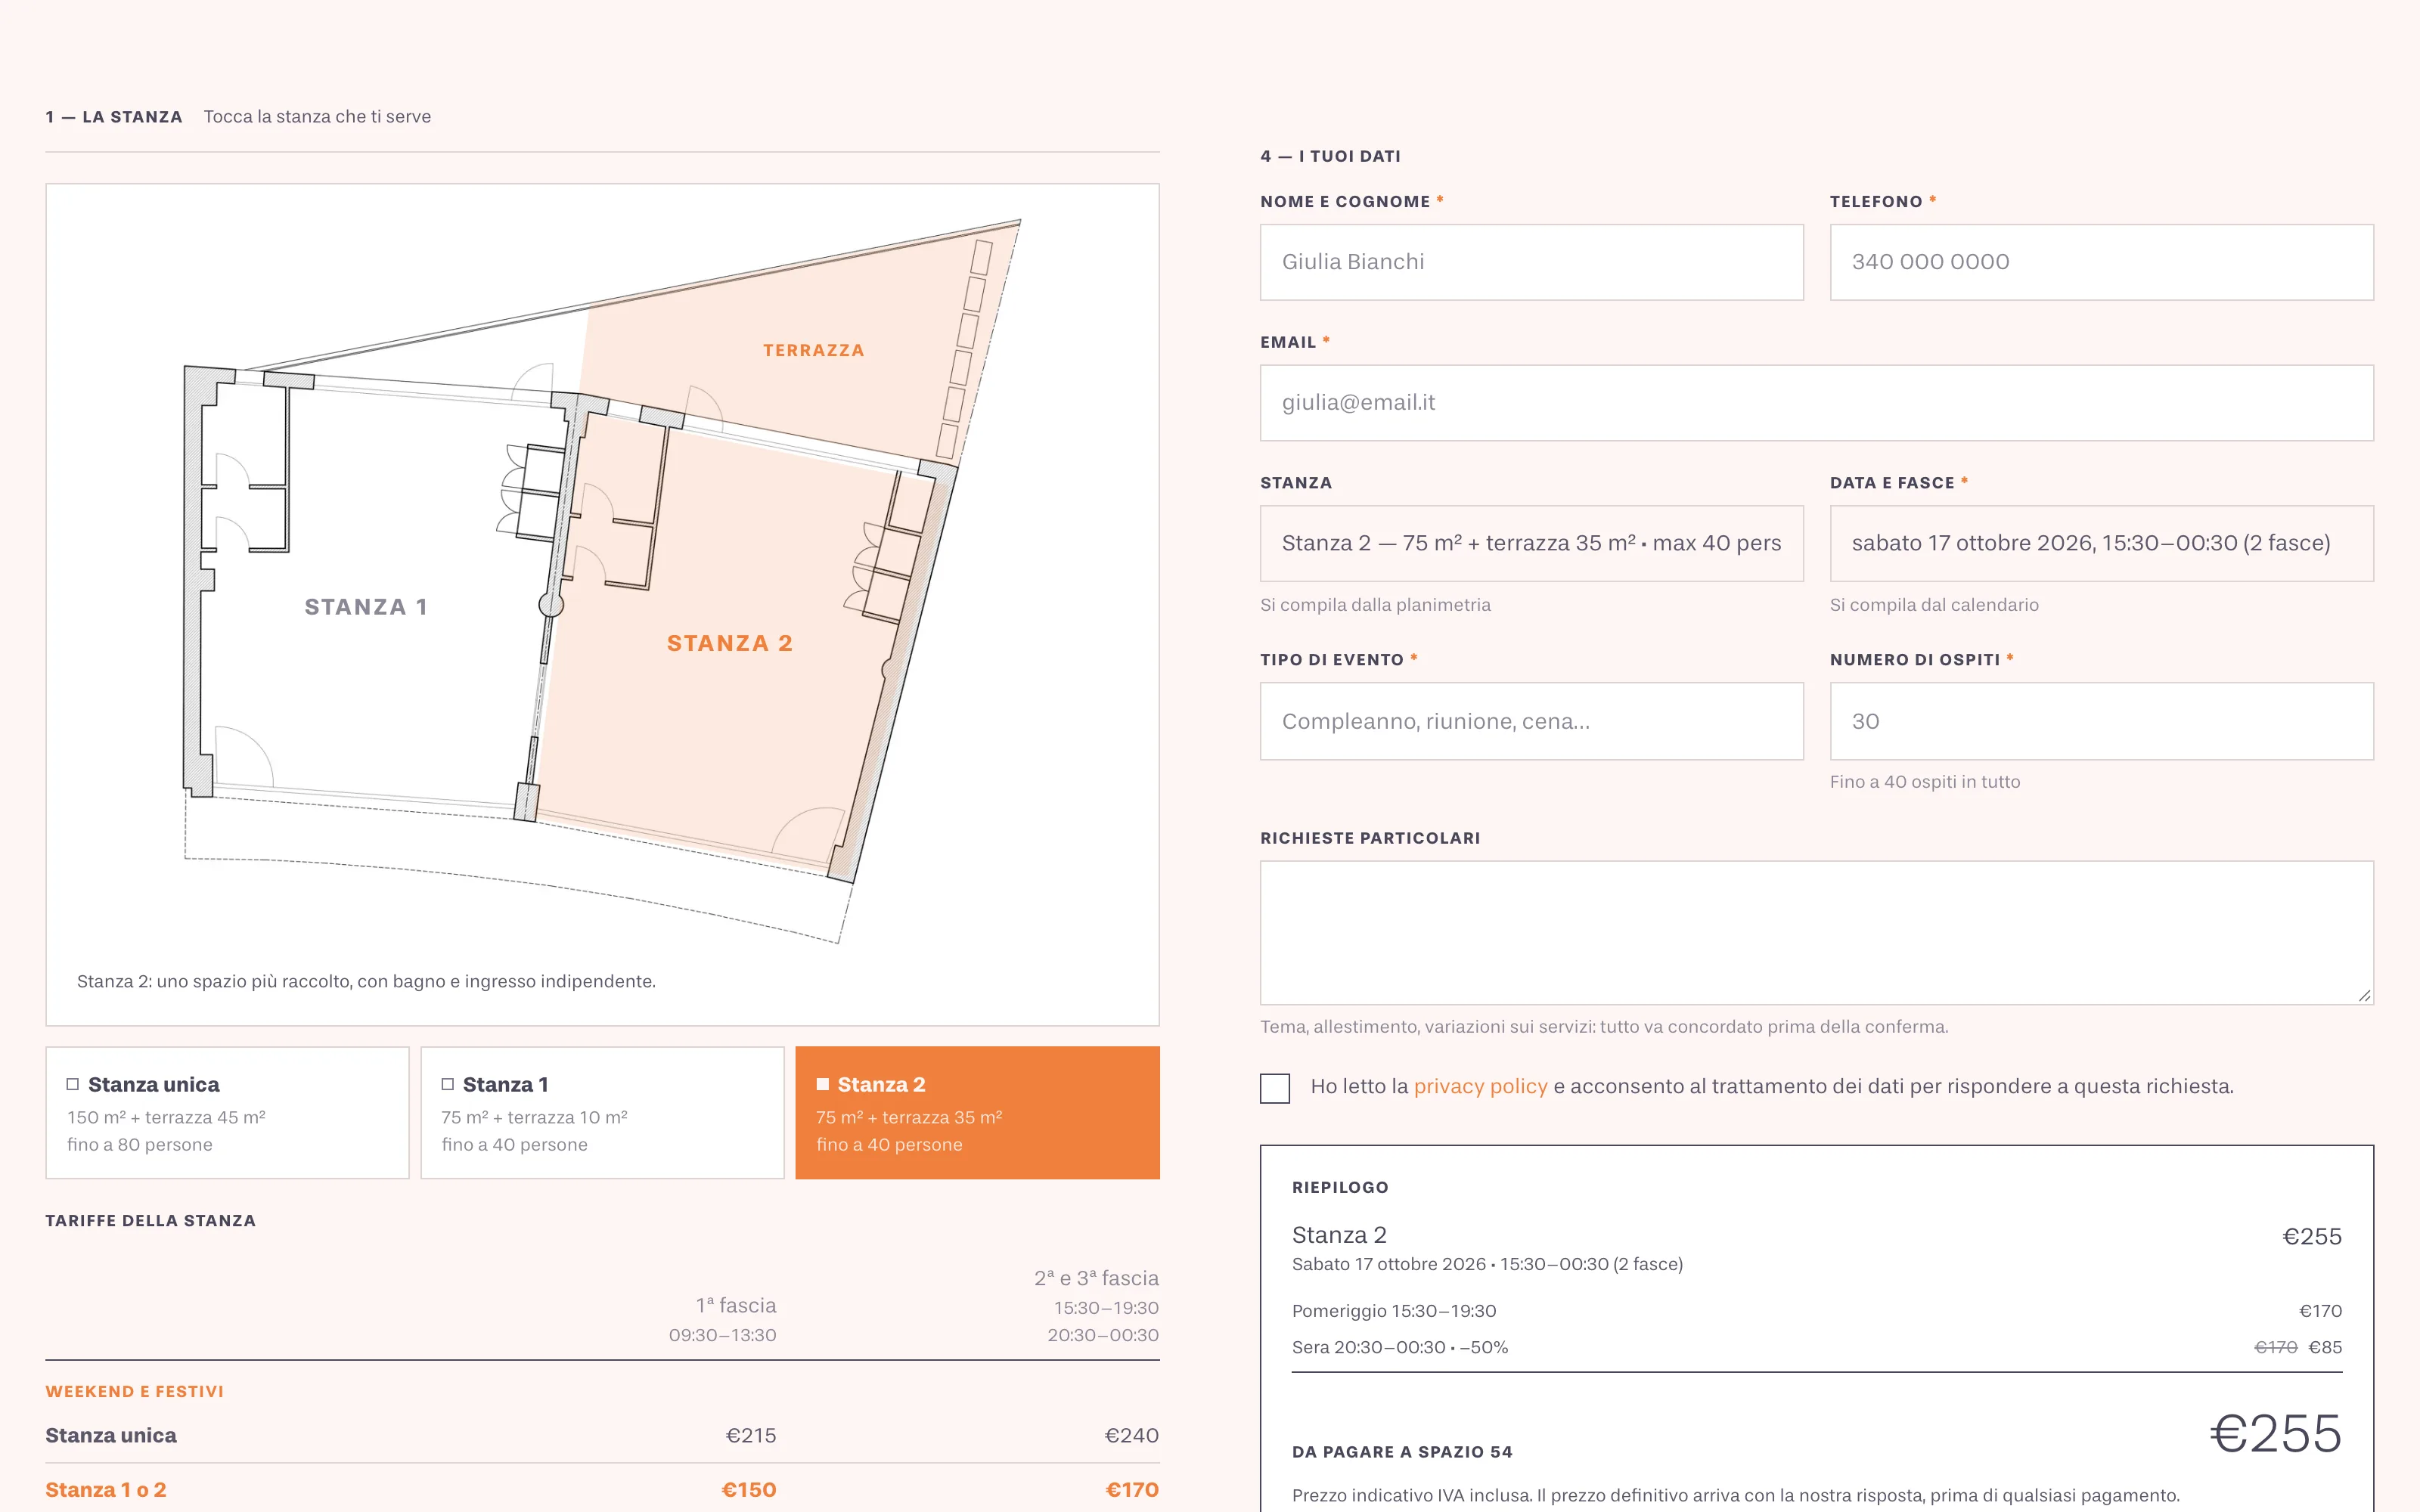The height and width of the screenshot is (1512, 2420).
Task: Click the read-only Stanza field
Action: (x=1532, y=543)
